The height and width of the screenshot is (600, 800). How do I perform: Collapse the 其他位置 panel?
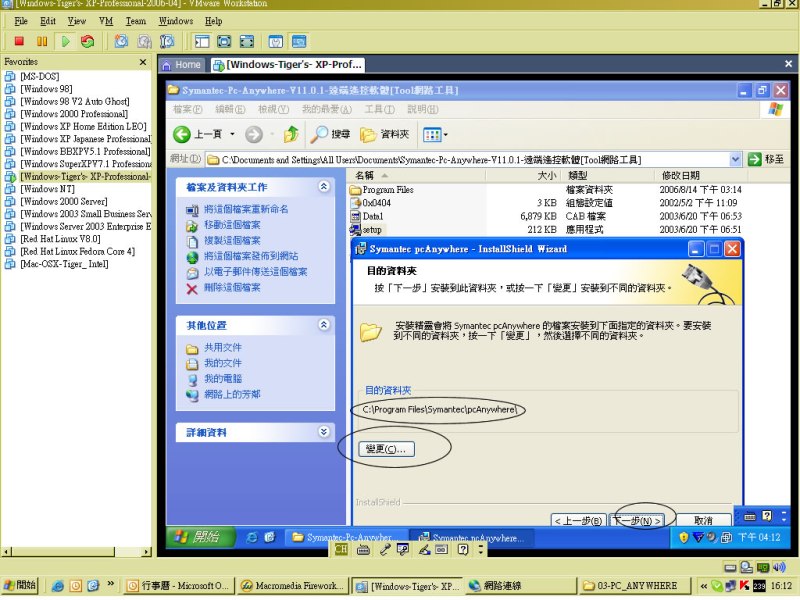coord(323,324)
